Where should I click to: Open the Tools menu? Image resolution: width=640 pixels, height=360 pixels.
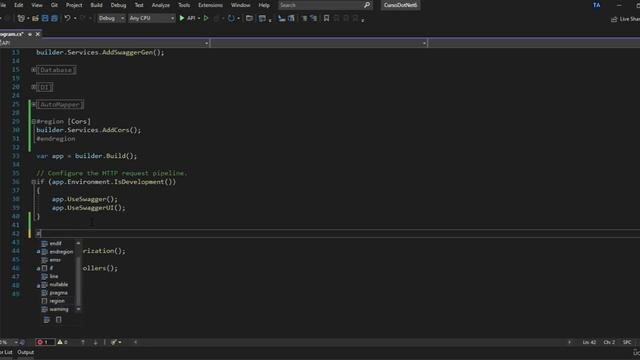pyautogui.click(x=184, y=5)
